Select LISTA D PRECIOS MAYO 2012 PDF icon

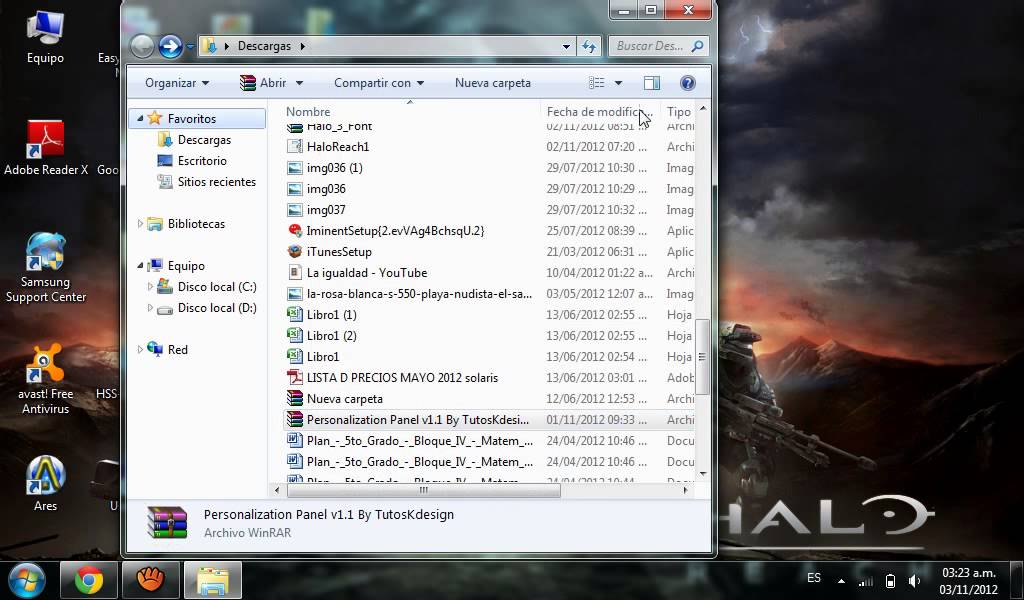click(295, 377)
